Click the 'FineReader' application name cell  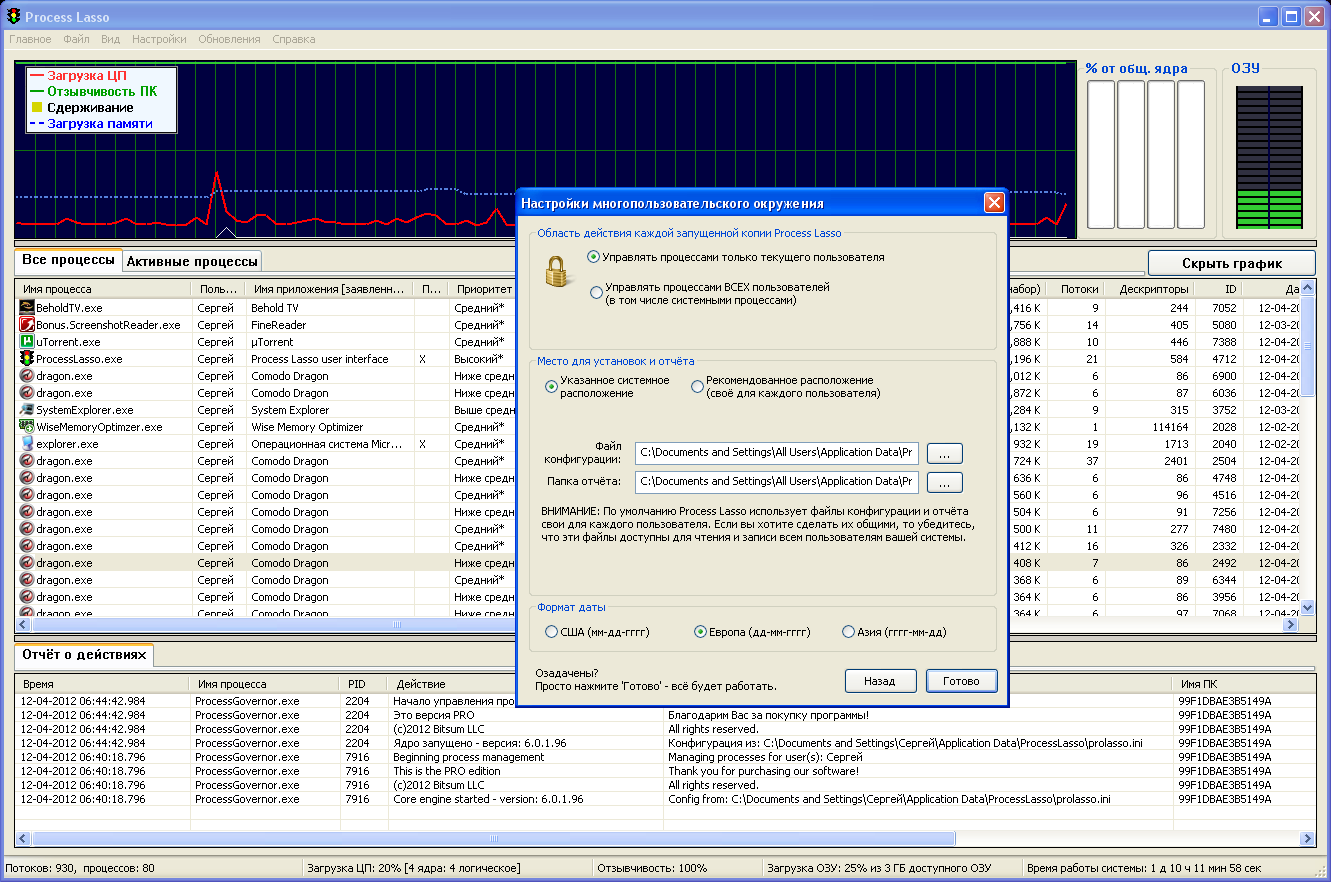(279, 325)
